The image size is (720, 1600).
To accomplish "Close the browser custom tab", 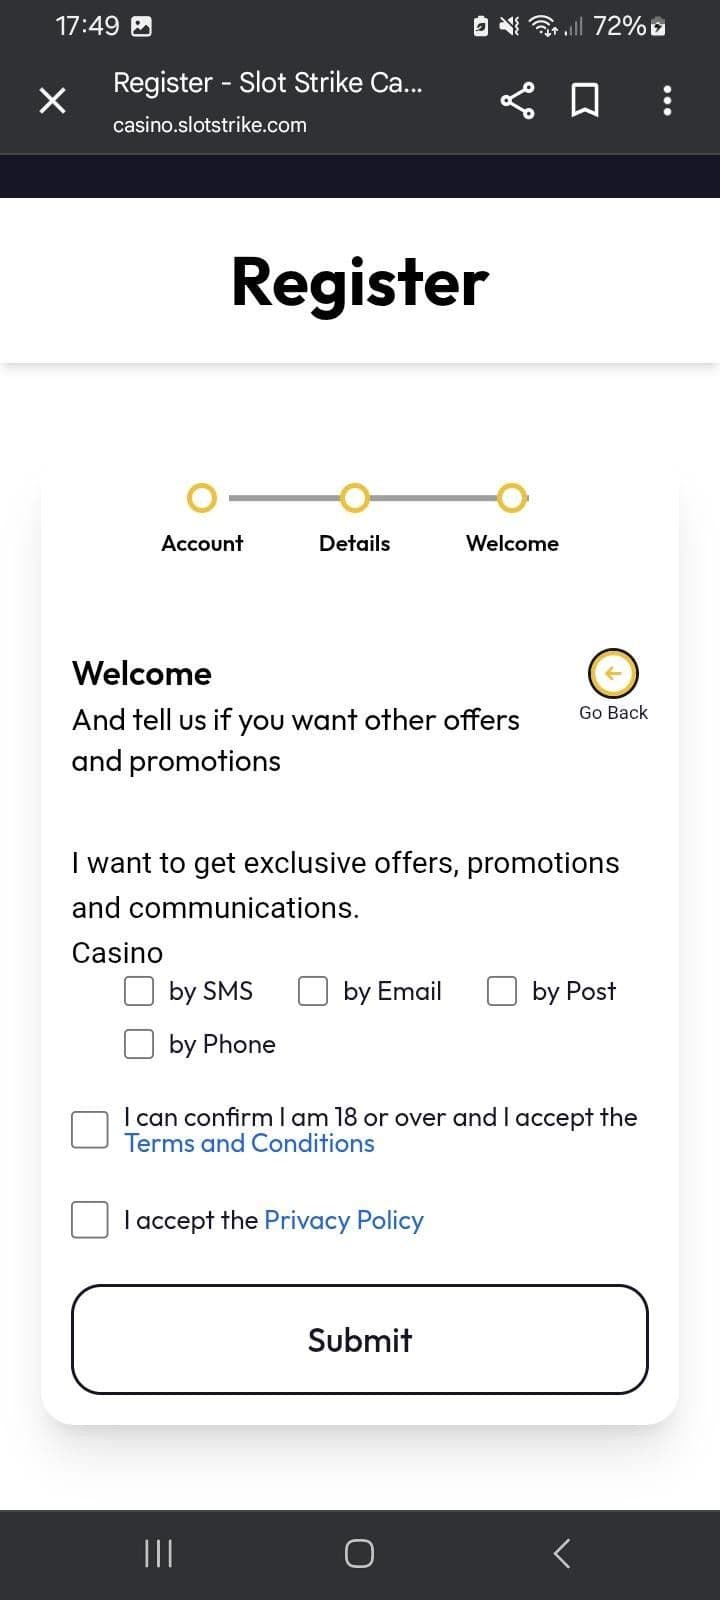I will pyautogui.click(x=52, y=100).
